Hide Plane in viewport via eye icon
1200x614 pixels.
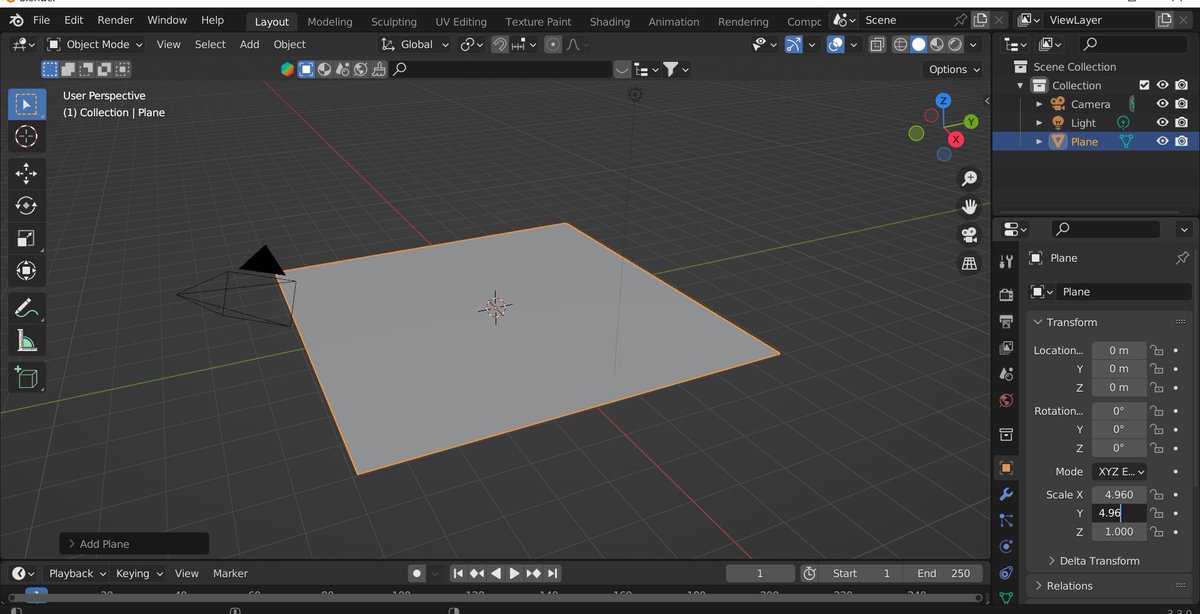1163,142
